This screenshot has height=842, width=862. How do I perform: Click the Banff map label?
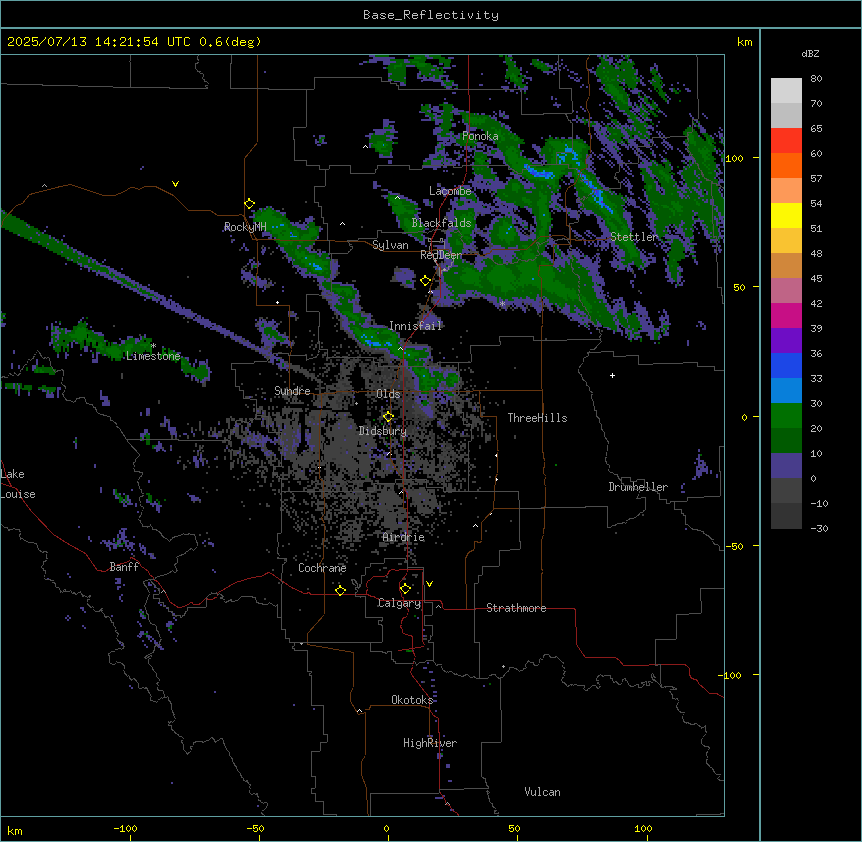[124, 567]
